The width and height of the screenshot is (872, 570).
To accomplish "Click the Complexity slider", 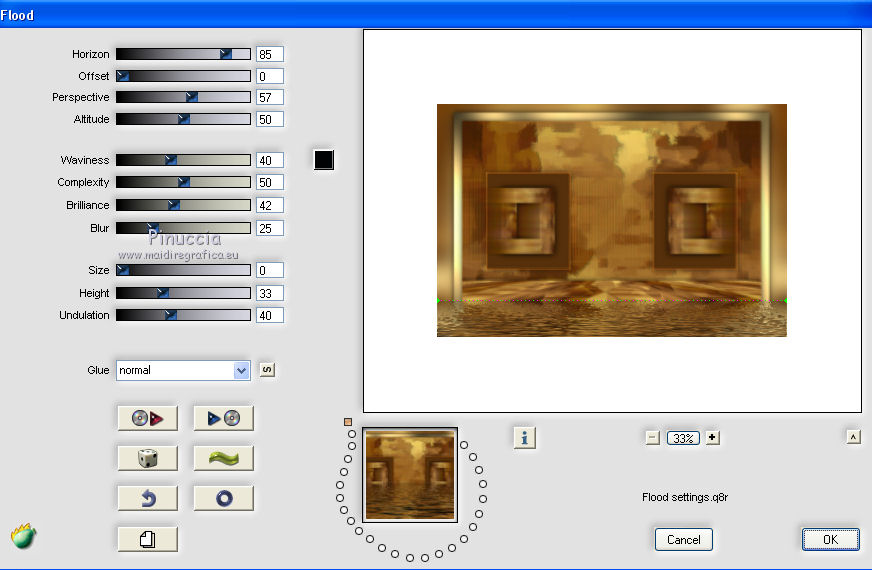I will (x=183, y=182).
